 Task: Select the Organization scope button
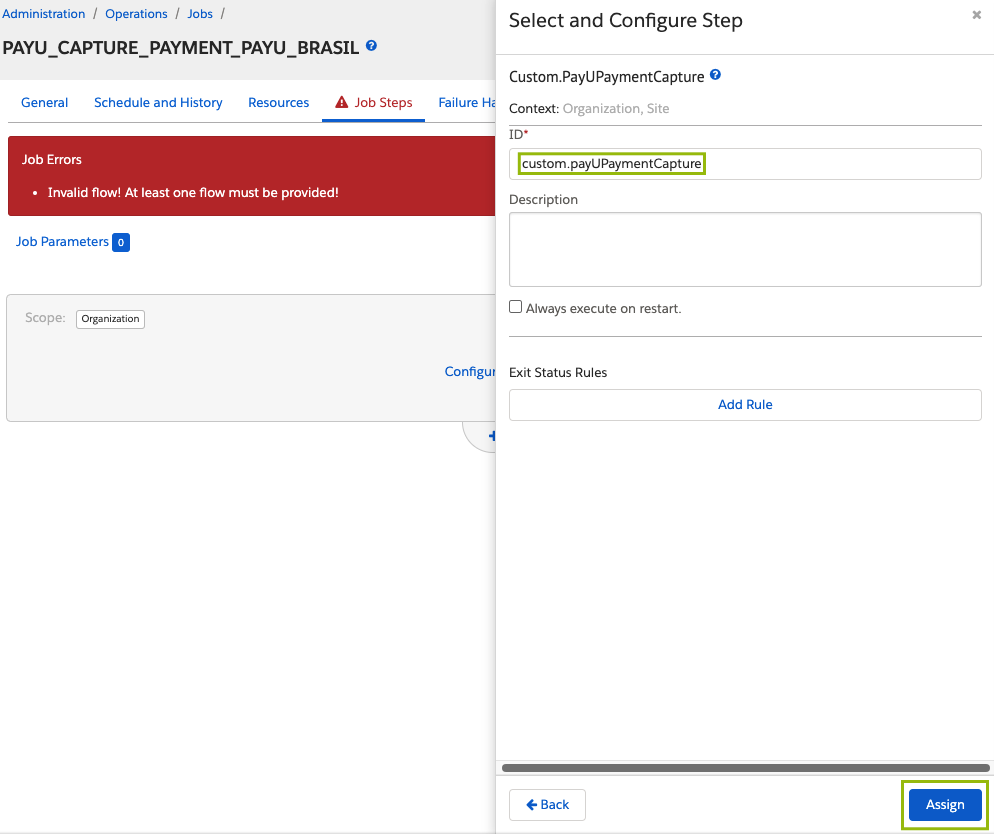tap(110, 319)
